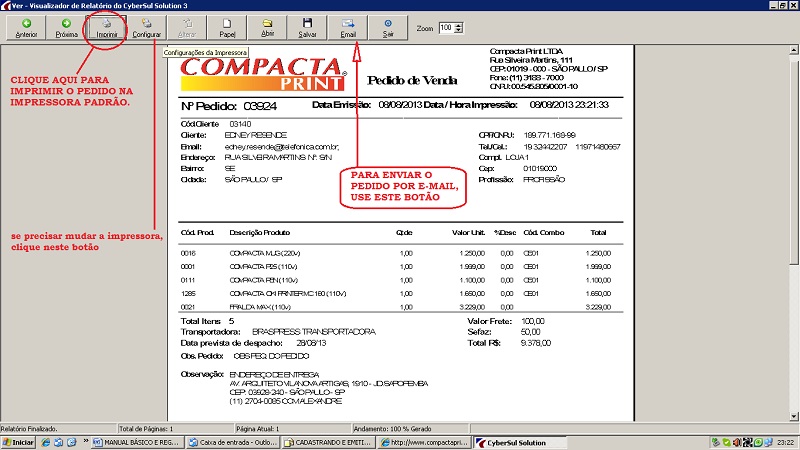Click the Outlook quick launch icon
Screen dimensions: 800x450
[59, 443]
